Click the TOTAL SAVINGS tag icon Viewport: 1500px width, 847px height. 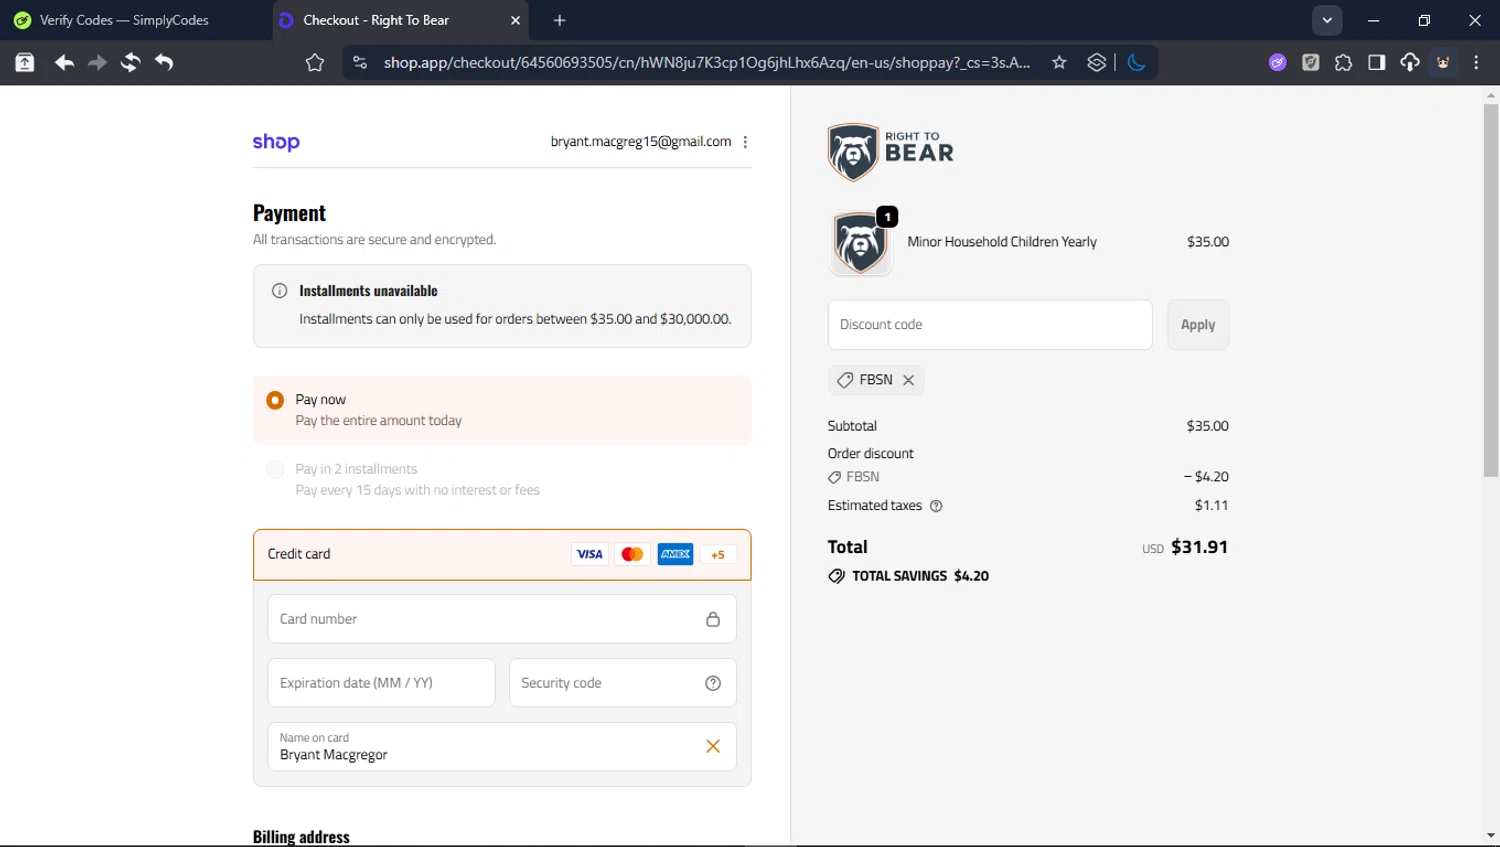coord(837,576)
